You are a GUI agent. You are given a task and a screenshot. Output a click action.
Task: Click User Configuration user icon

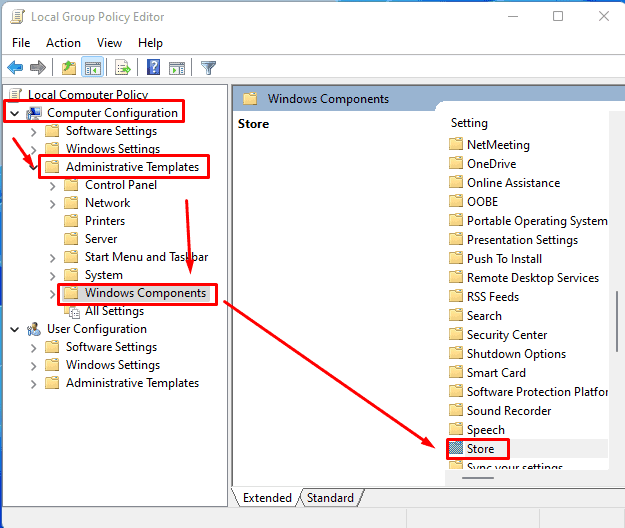point(34,329)
